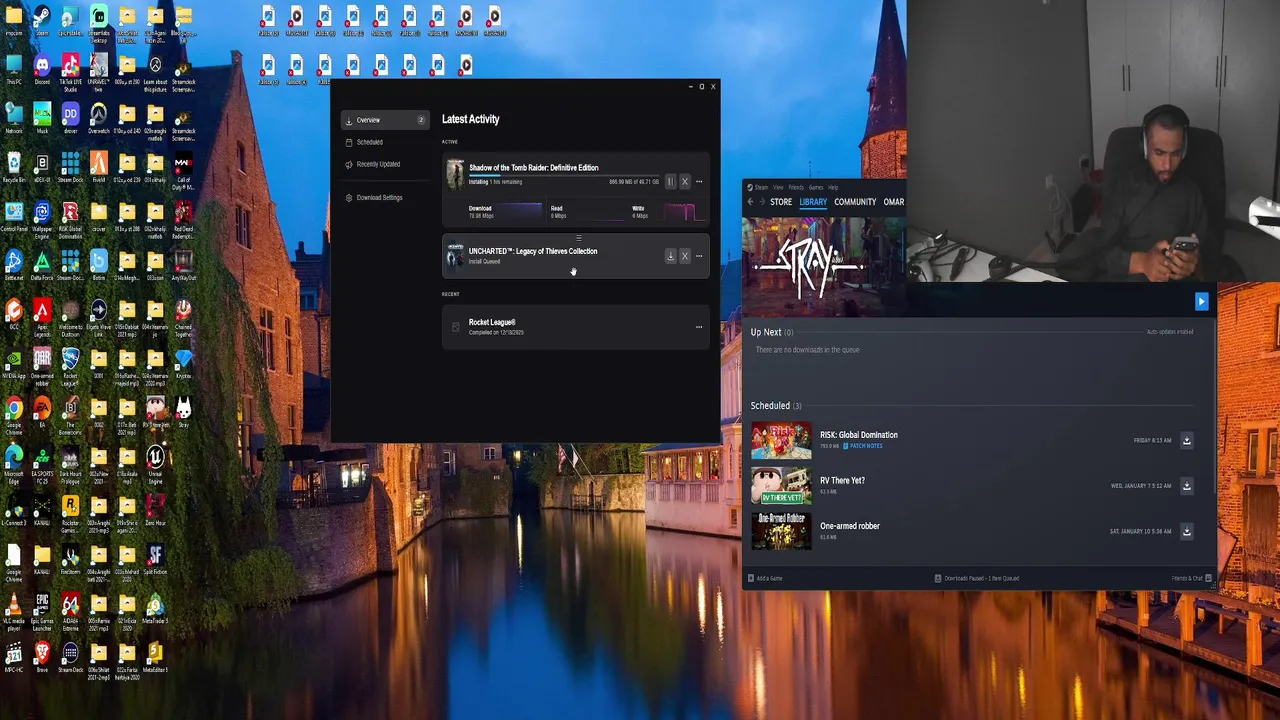Image resolution: width=1280 pixels, height=720 pixels.
Task: Open the VLC media player desktop shortcut
Action: pyautogui.click(x=14, y=613)
